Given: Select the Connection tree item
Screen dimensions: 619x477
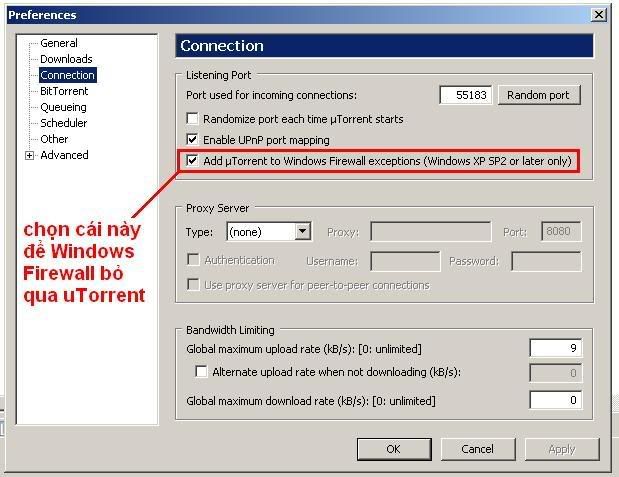Looking at the screenshot, I should (68, 75).
